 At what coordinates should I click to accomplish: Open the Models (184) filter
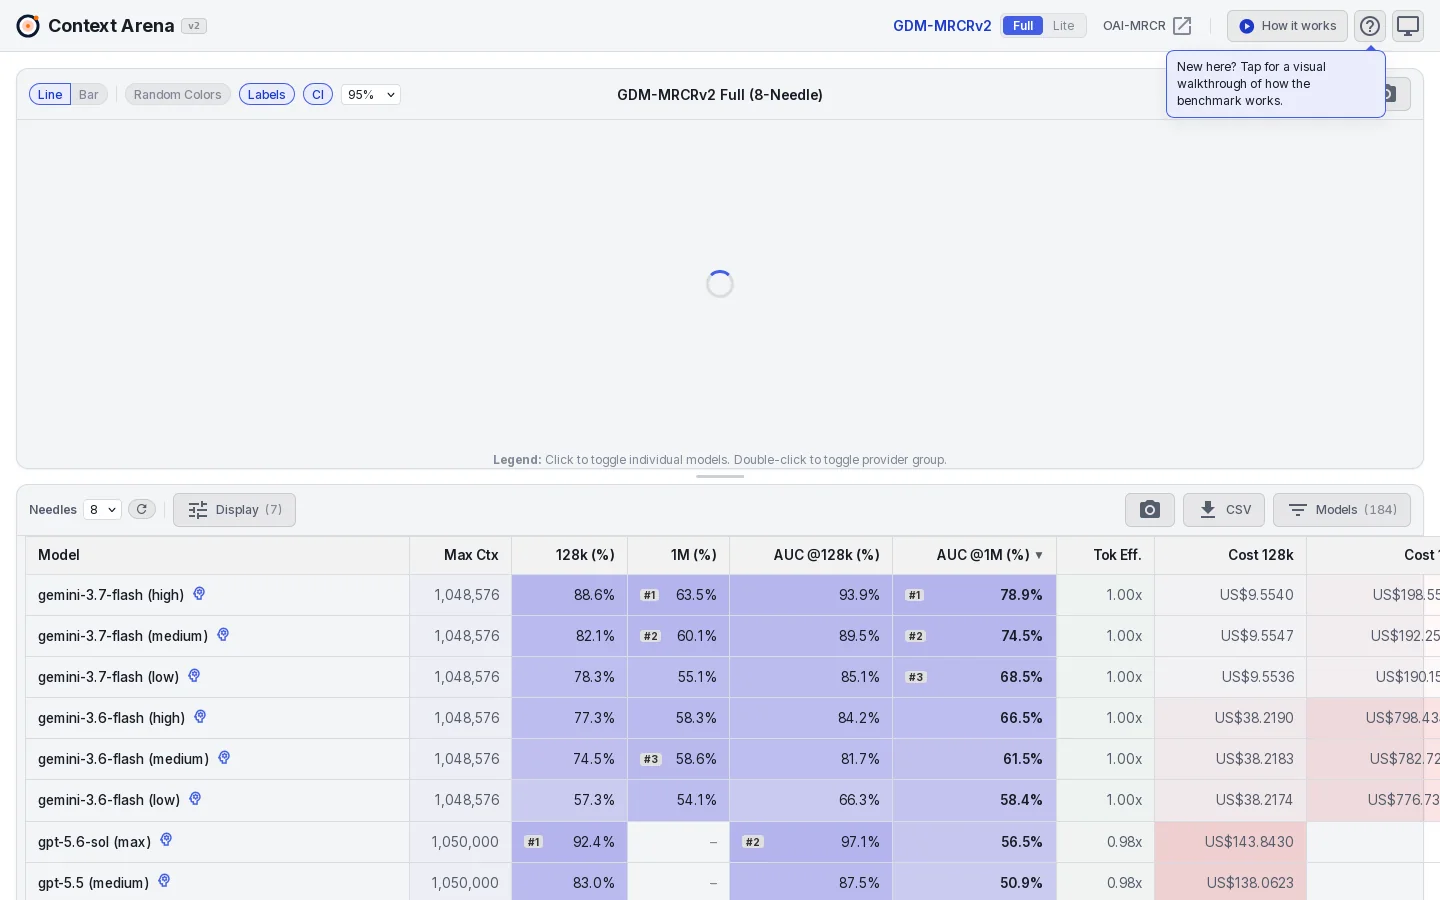(x=1342, y=510)
